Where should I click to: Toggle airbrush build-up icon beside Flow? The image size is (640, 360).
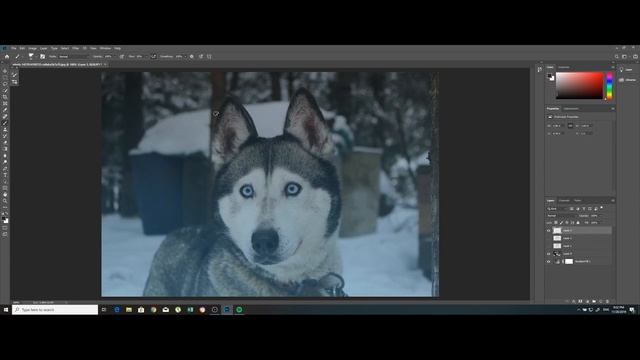[x=153, y=56]
